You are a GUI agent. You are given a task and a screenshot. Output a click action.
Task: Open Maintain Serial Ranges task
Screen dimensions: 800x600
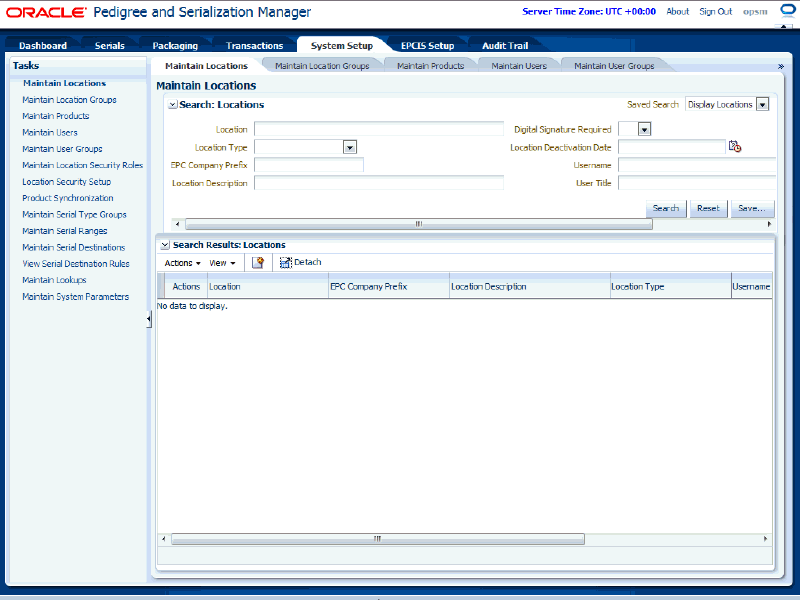click(x=65, y=231)
